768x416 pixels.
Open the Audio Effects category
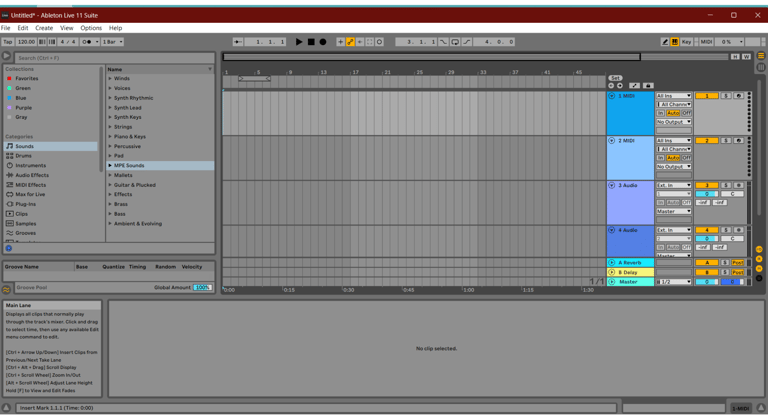point(32,175)
